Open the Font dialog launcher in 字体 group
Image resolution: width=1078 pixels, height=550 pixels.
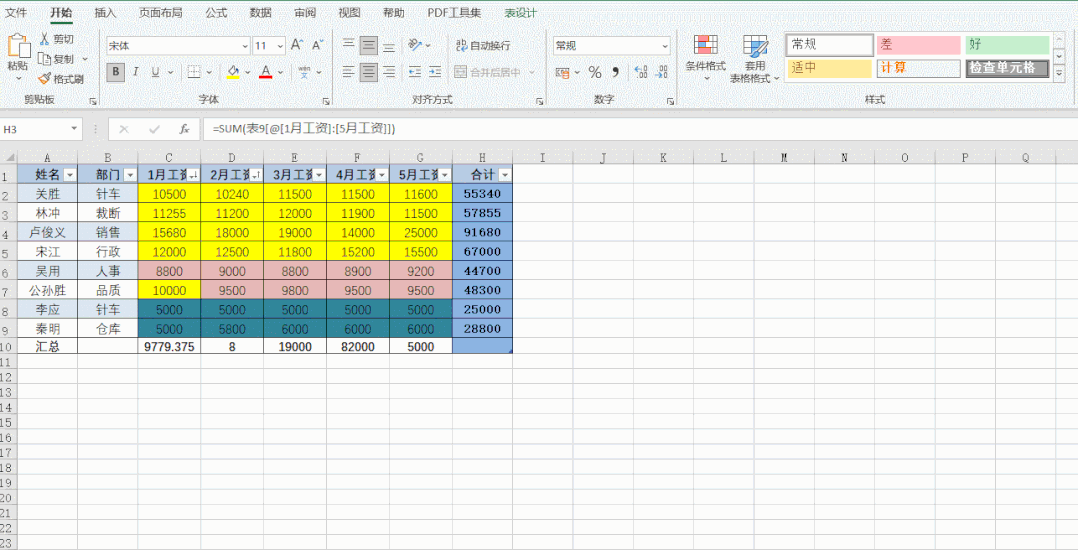[327, 101]
